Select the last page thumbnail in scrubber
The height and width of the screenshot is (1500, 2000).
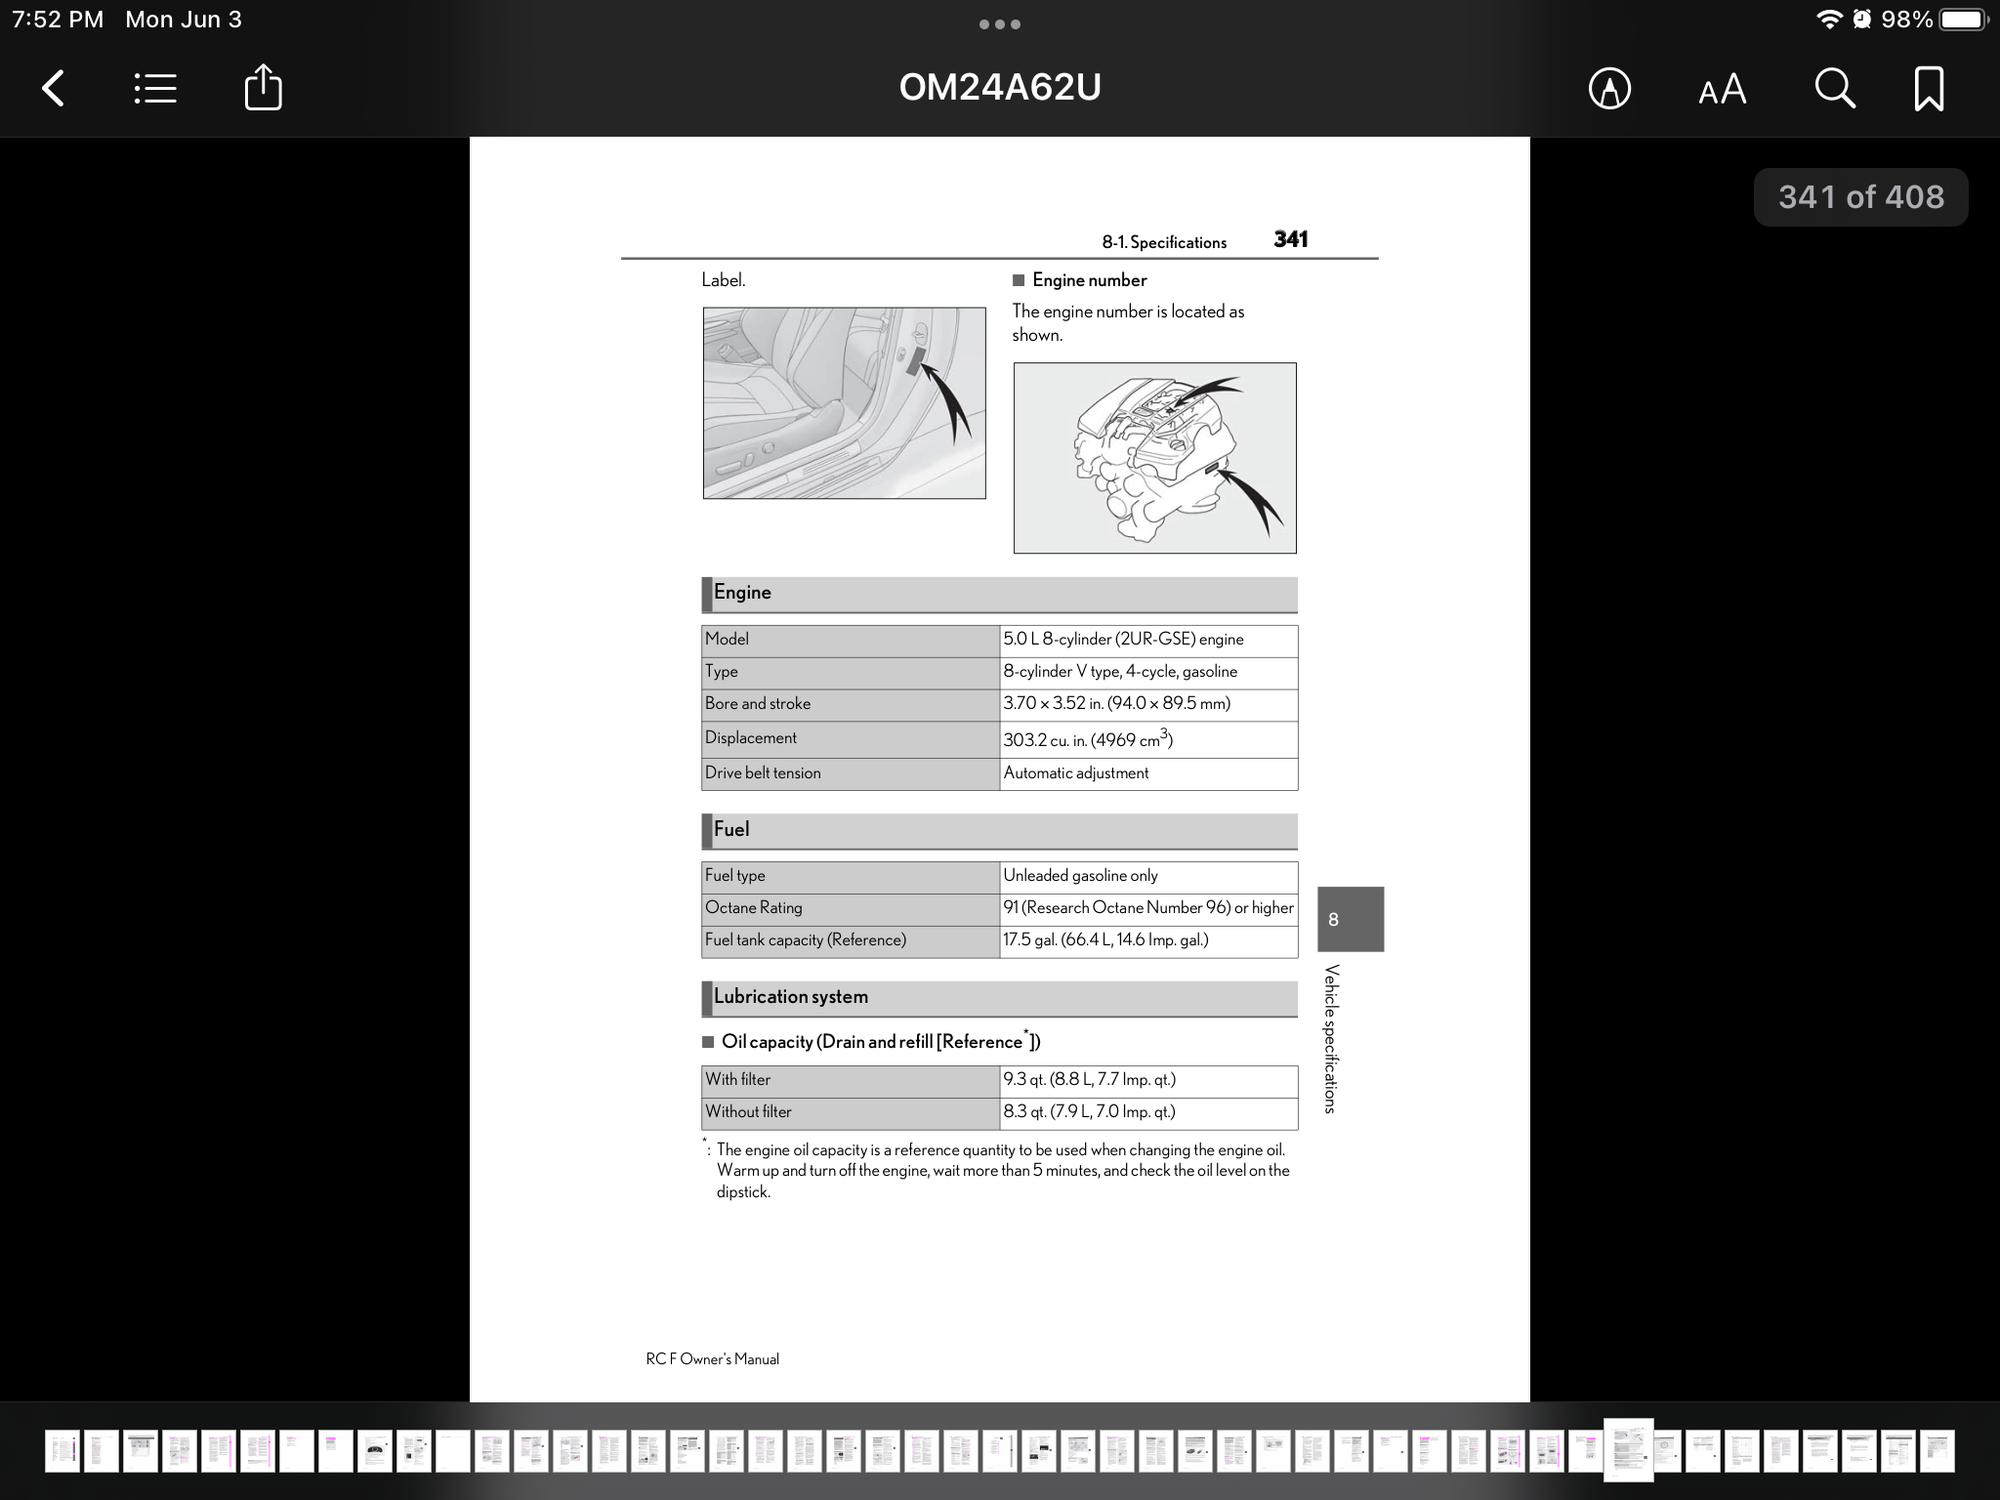[1937, 1451]
